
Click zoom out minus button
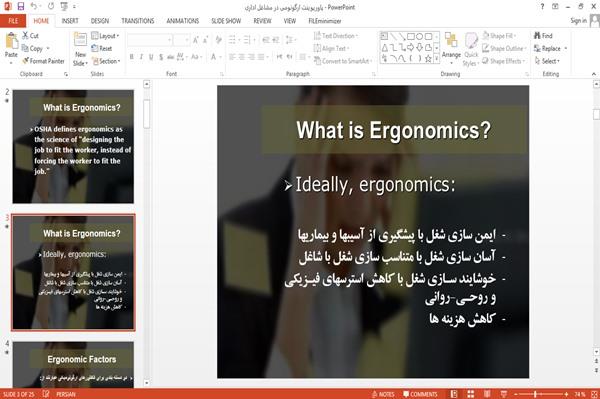click(x=516, y=394)
